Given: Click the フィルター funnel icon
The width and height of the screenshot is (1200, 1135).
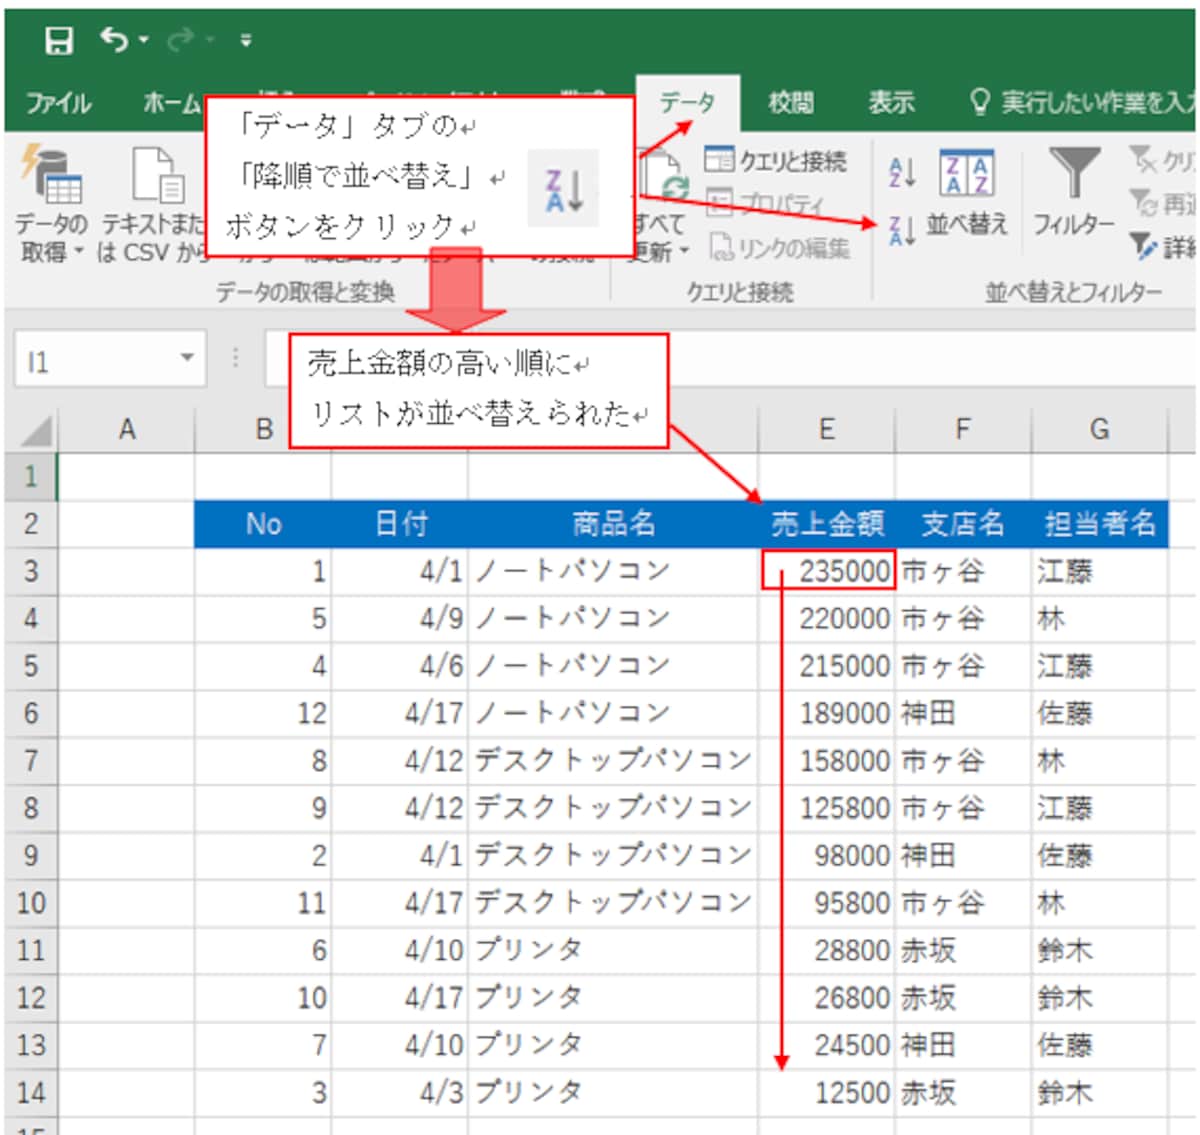Looking at the screenshot, I should pos(1073,173).
